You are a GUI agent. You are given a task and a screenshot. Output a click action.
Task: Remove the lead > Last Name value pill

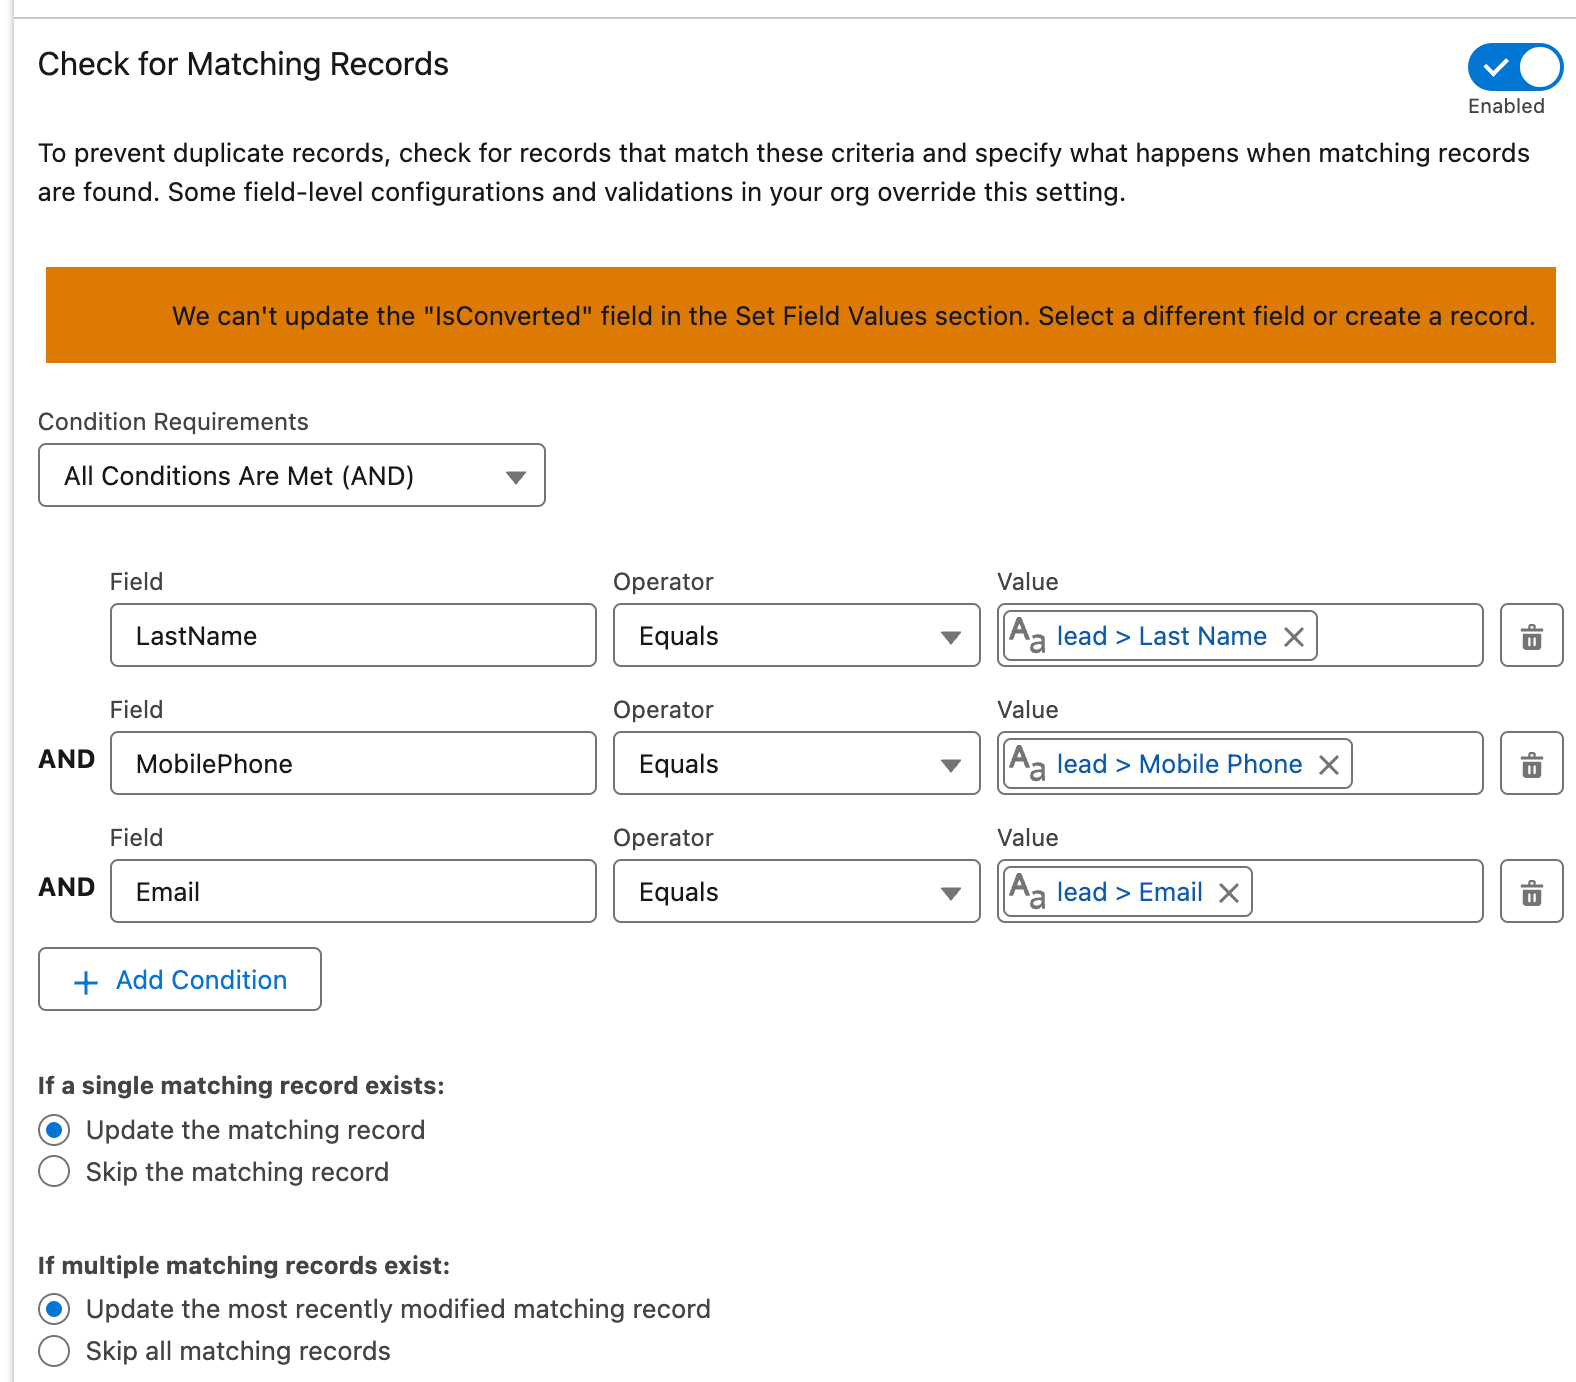[x=1294, y=637]
